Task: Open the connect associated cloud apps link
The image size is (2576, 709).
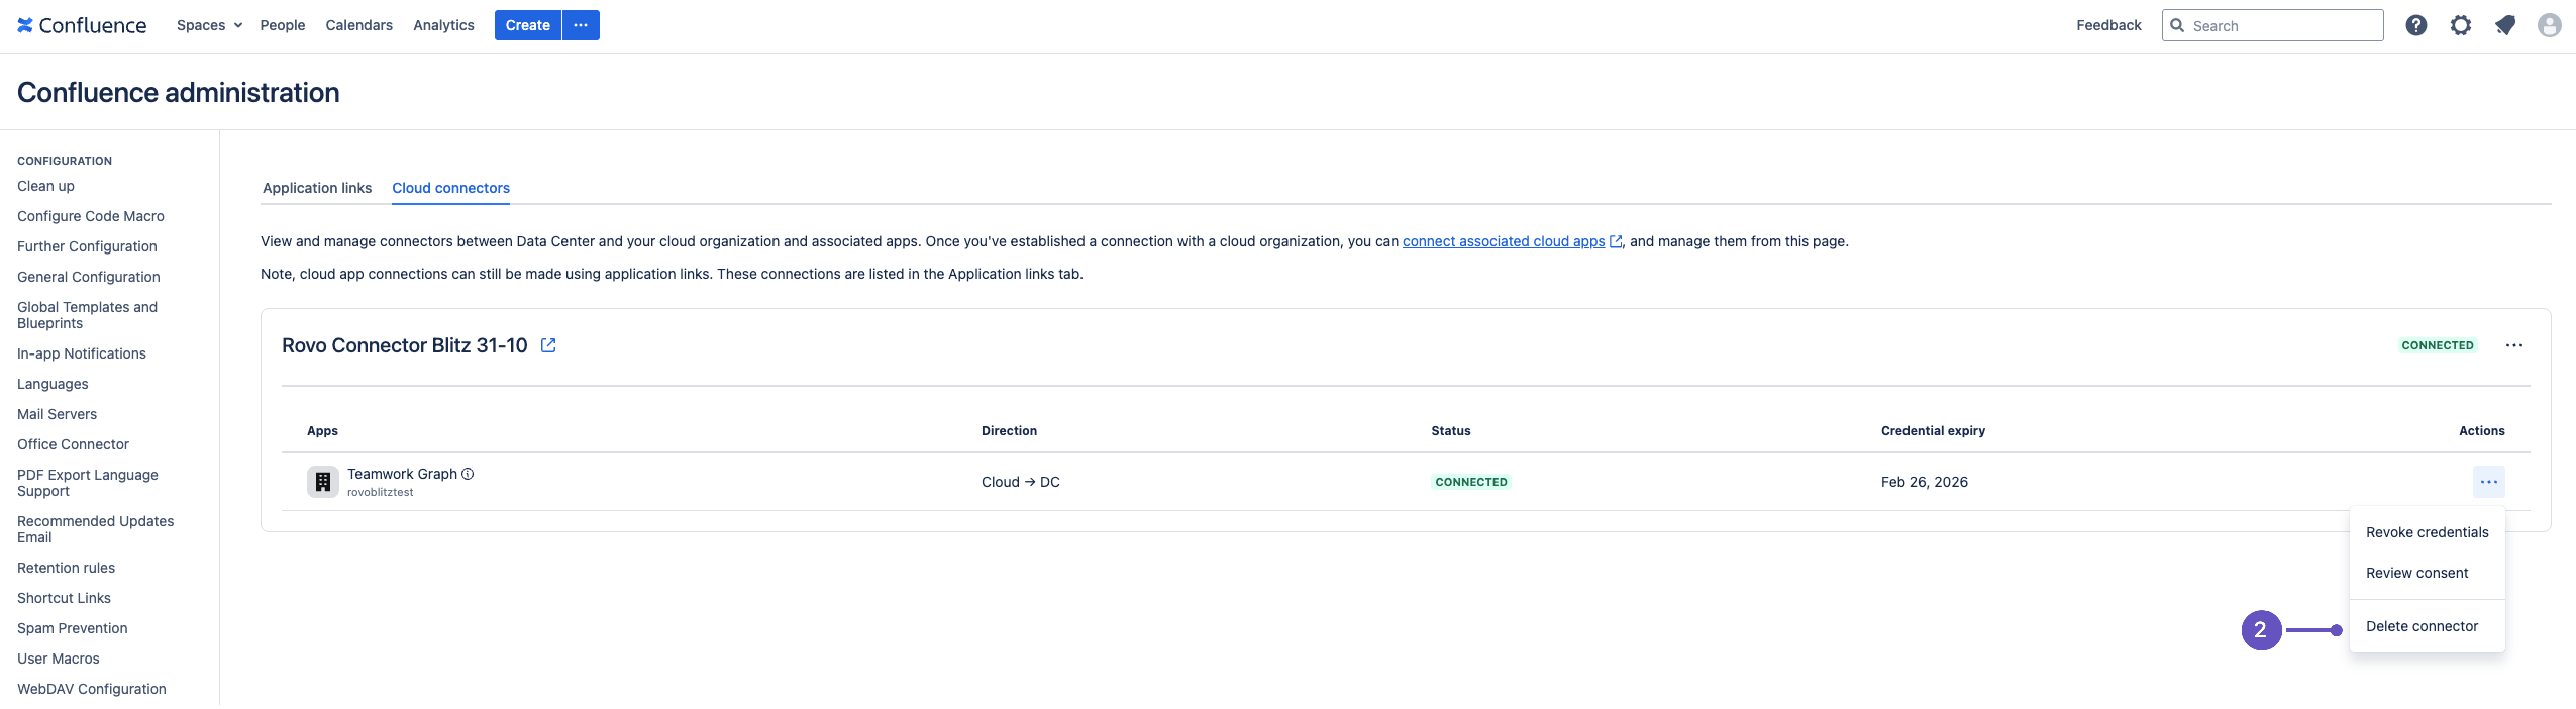Action: tap(1504, 241)
